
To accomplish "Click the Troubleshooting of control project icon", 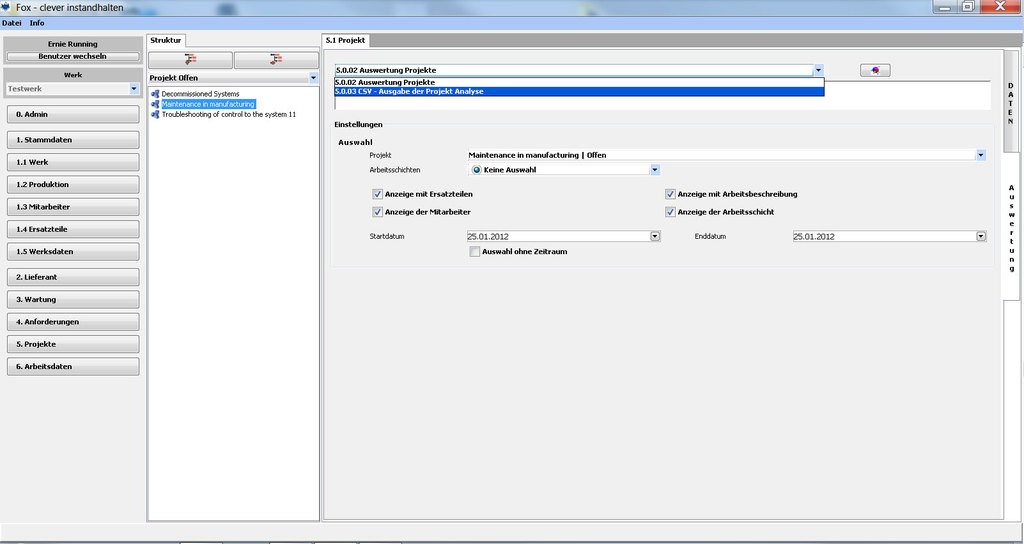I will click(x=155, y=114).
